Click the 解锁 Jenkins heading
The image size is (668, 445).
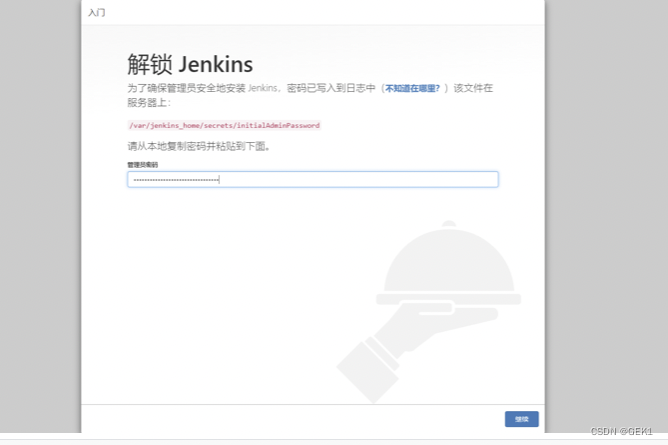[x=190, y=64]
